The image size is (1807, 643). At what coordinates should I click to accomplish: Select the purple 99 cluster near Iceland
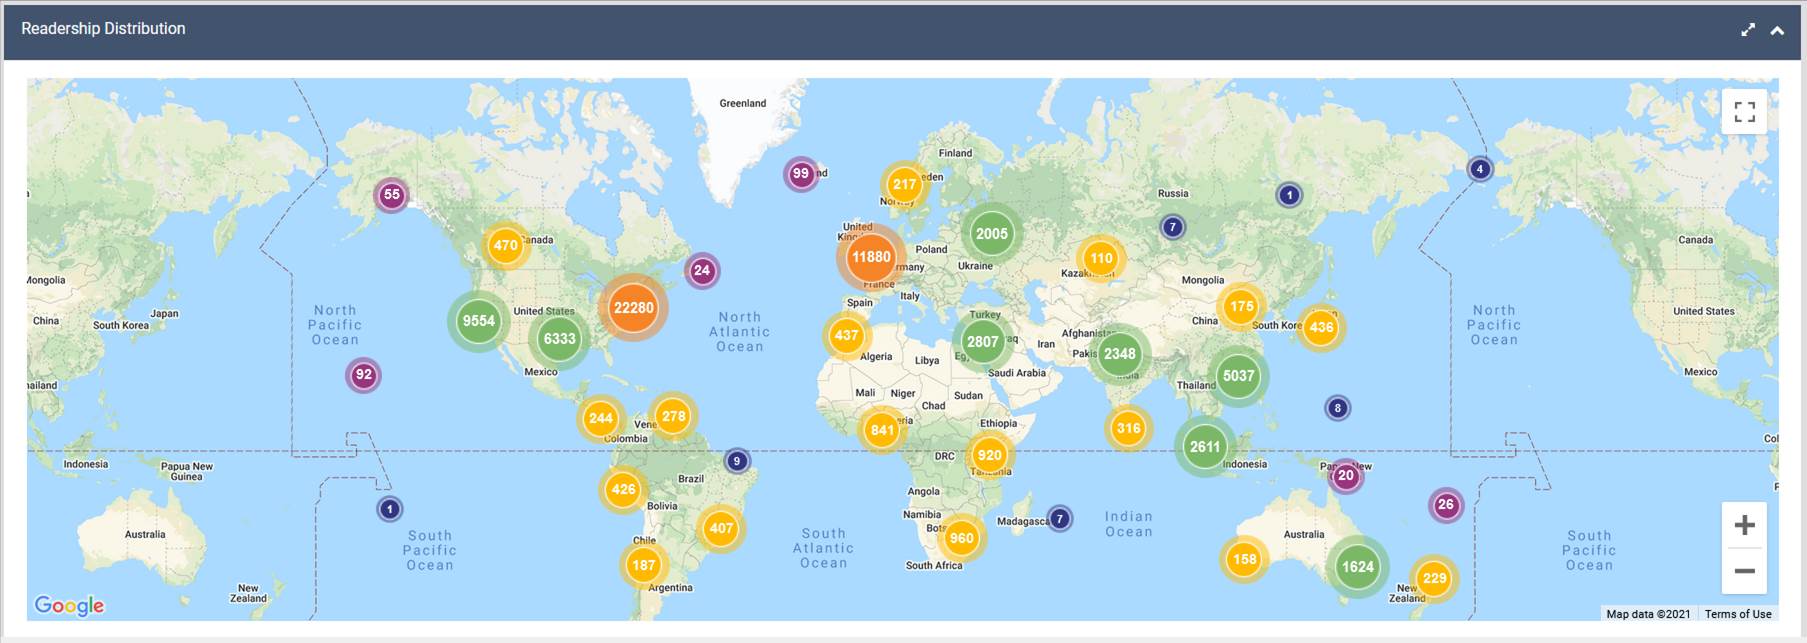(800, 173)
